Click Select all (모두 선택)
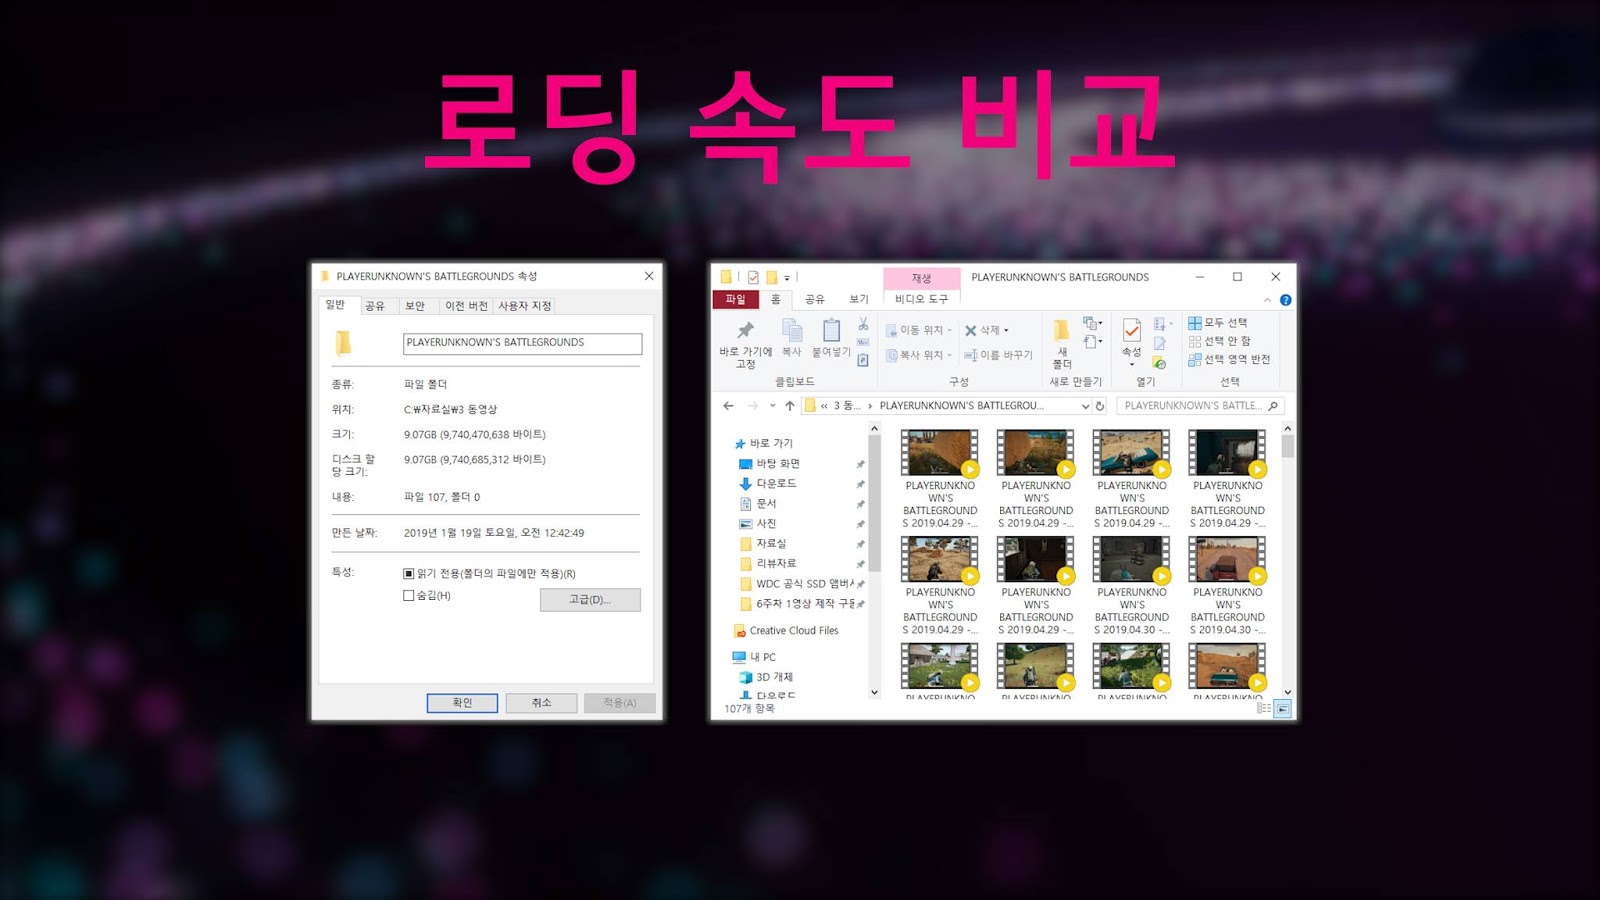Image resolution: width=1600 pixels, height=900 pixels. point(1217,323)
